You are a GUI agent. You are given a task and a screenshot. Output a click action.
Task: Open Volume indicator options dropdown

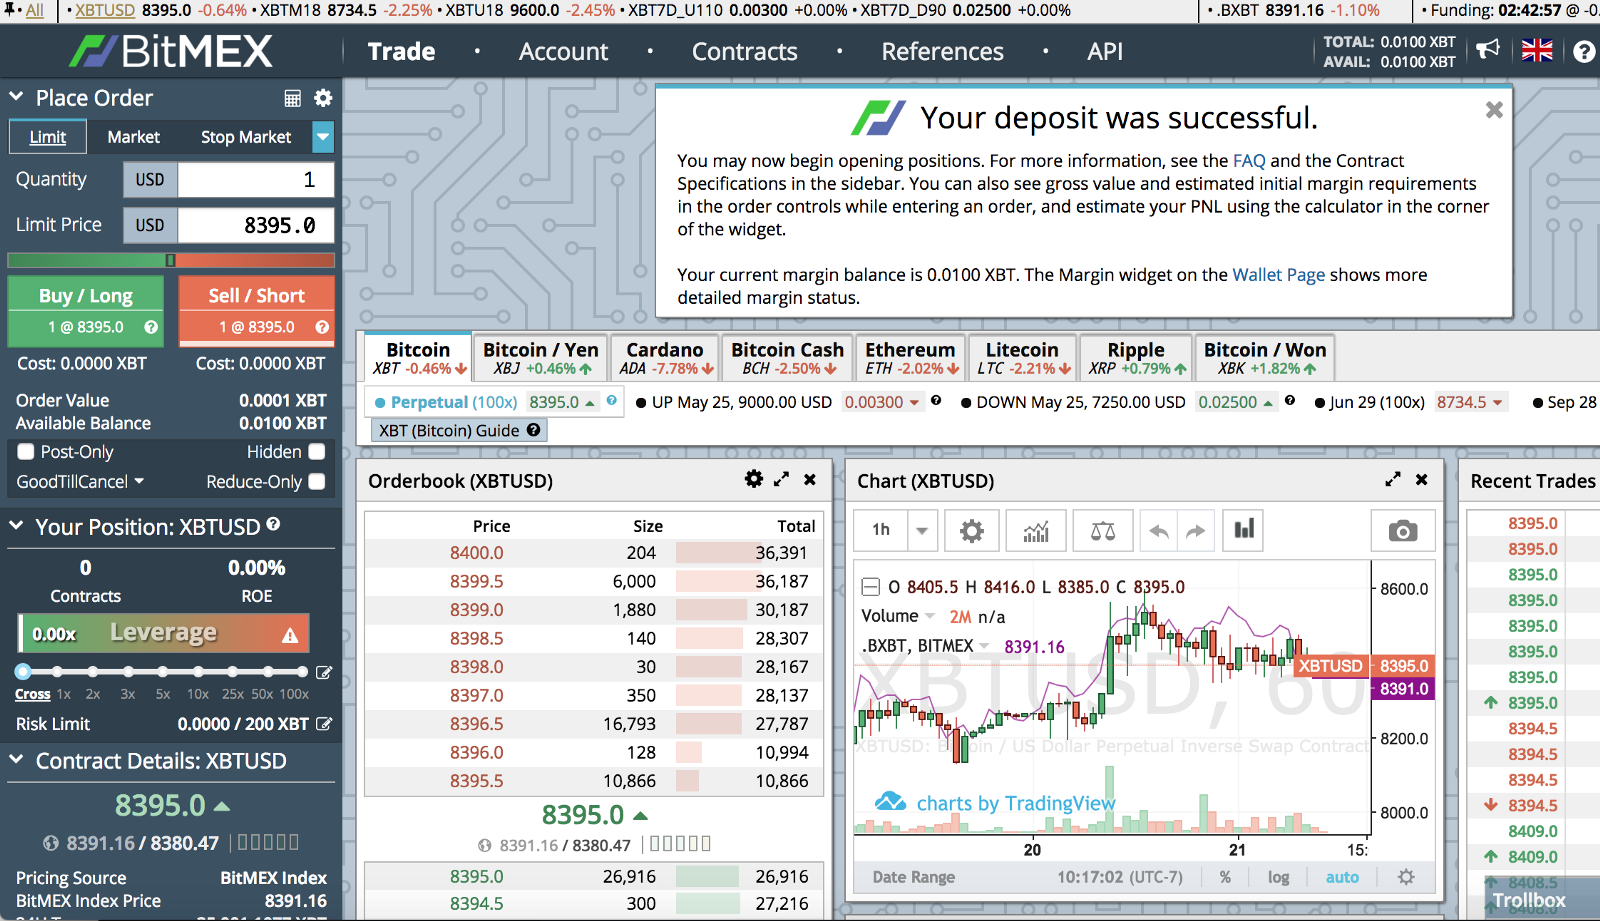click(930, 616)
